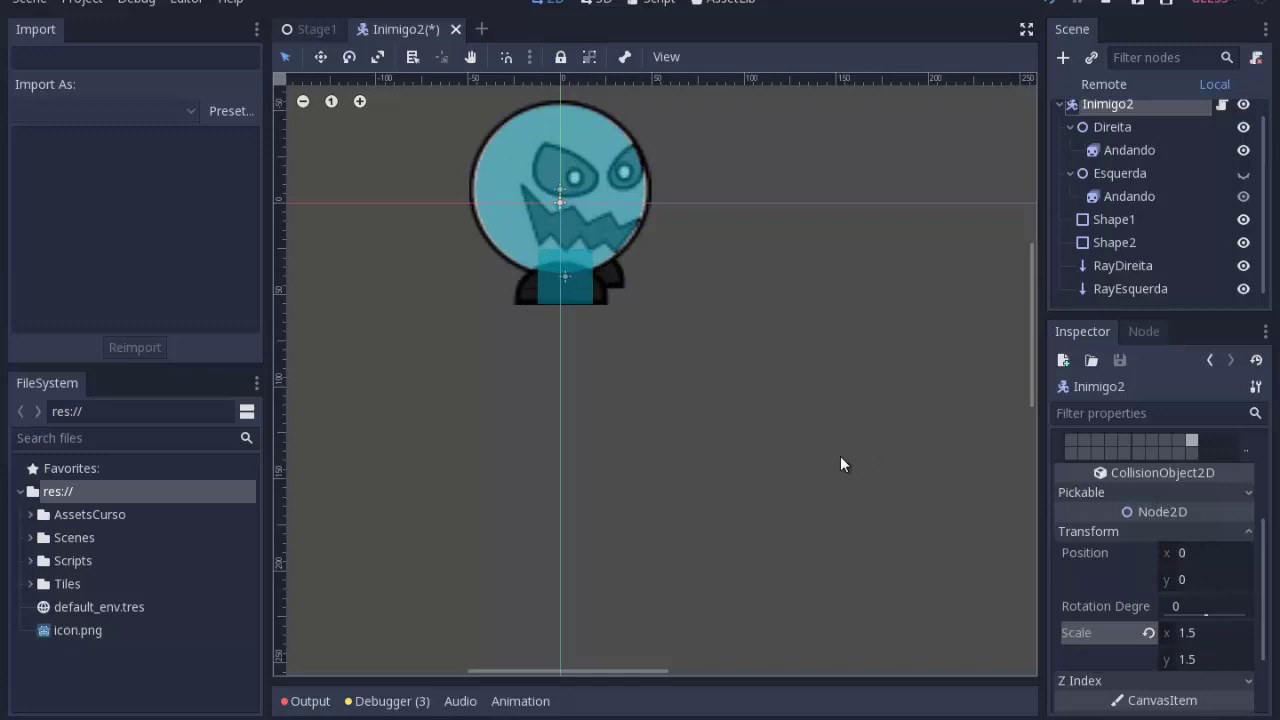Switch scene tree to Remote view
1280x720 pixels.
(1104, 84)
